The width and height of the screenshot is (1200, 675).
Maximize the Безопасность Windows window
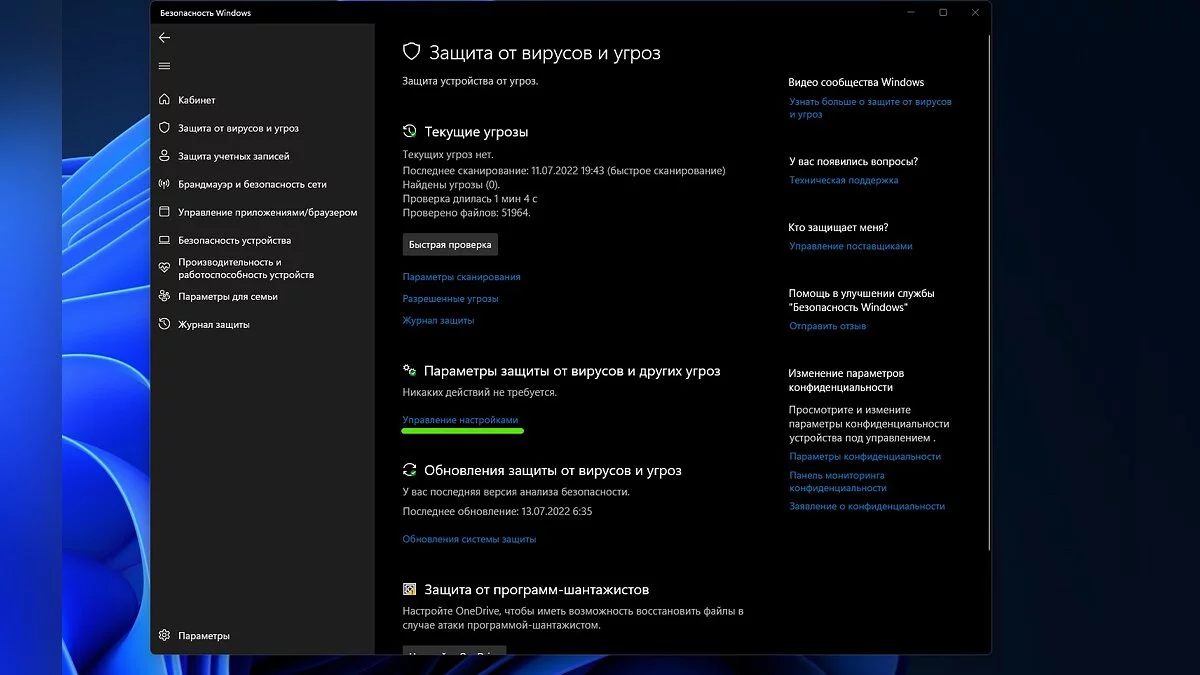click(x=943, y=13)
